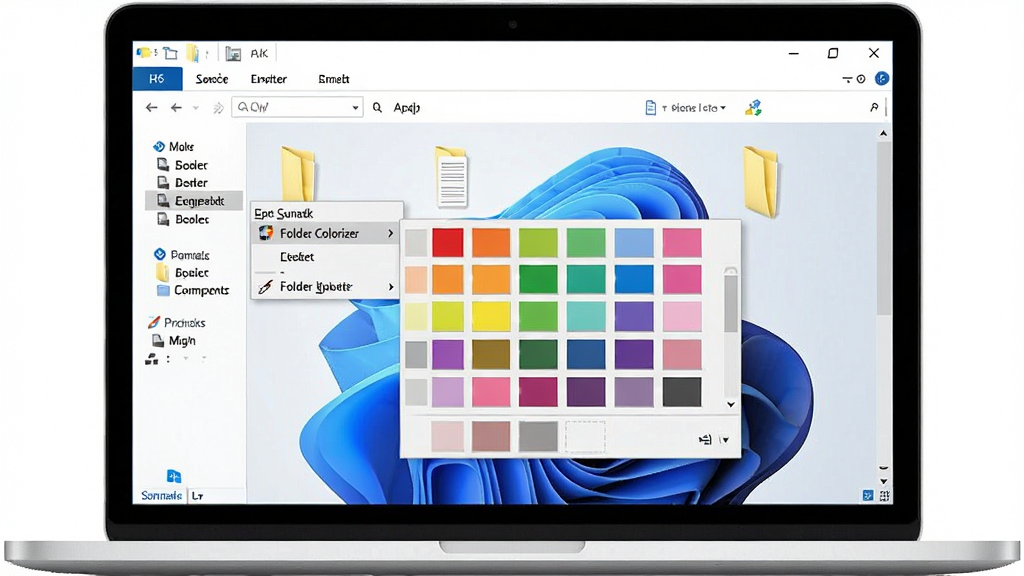Viewport: 1024px width, 576px height.
Task: Switch to large icons view at bottom right
Action: [x=884, y=496]
